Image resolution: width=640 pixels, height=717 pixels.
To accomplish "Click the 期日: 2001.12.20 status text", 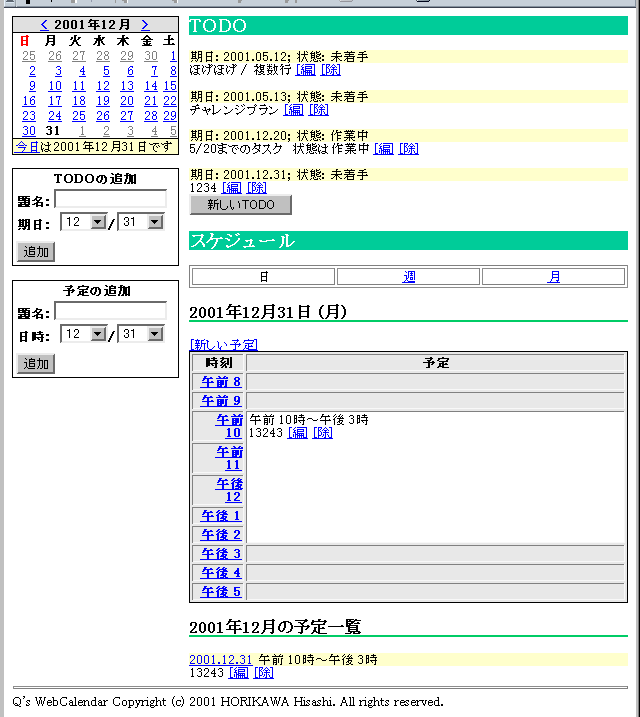I will (279, 136).
